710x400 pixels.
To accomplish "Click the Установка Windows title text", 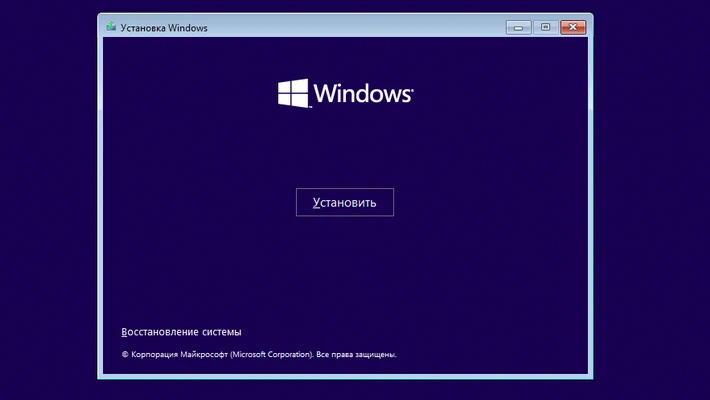I will pos(164,28).
